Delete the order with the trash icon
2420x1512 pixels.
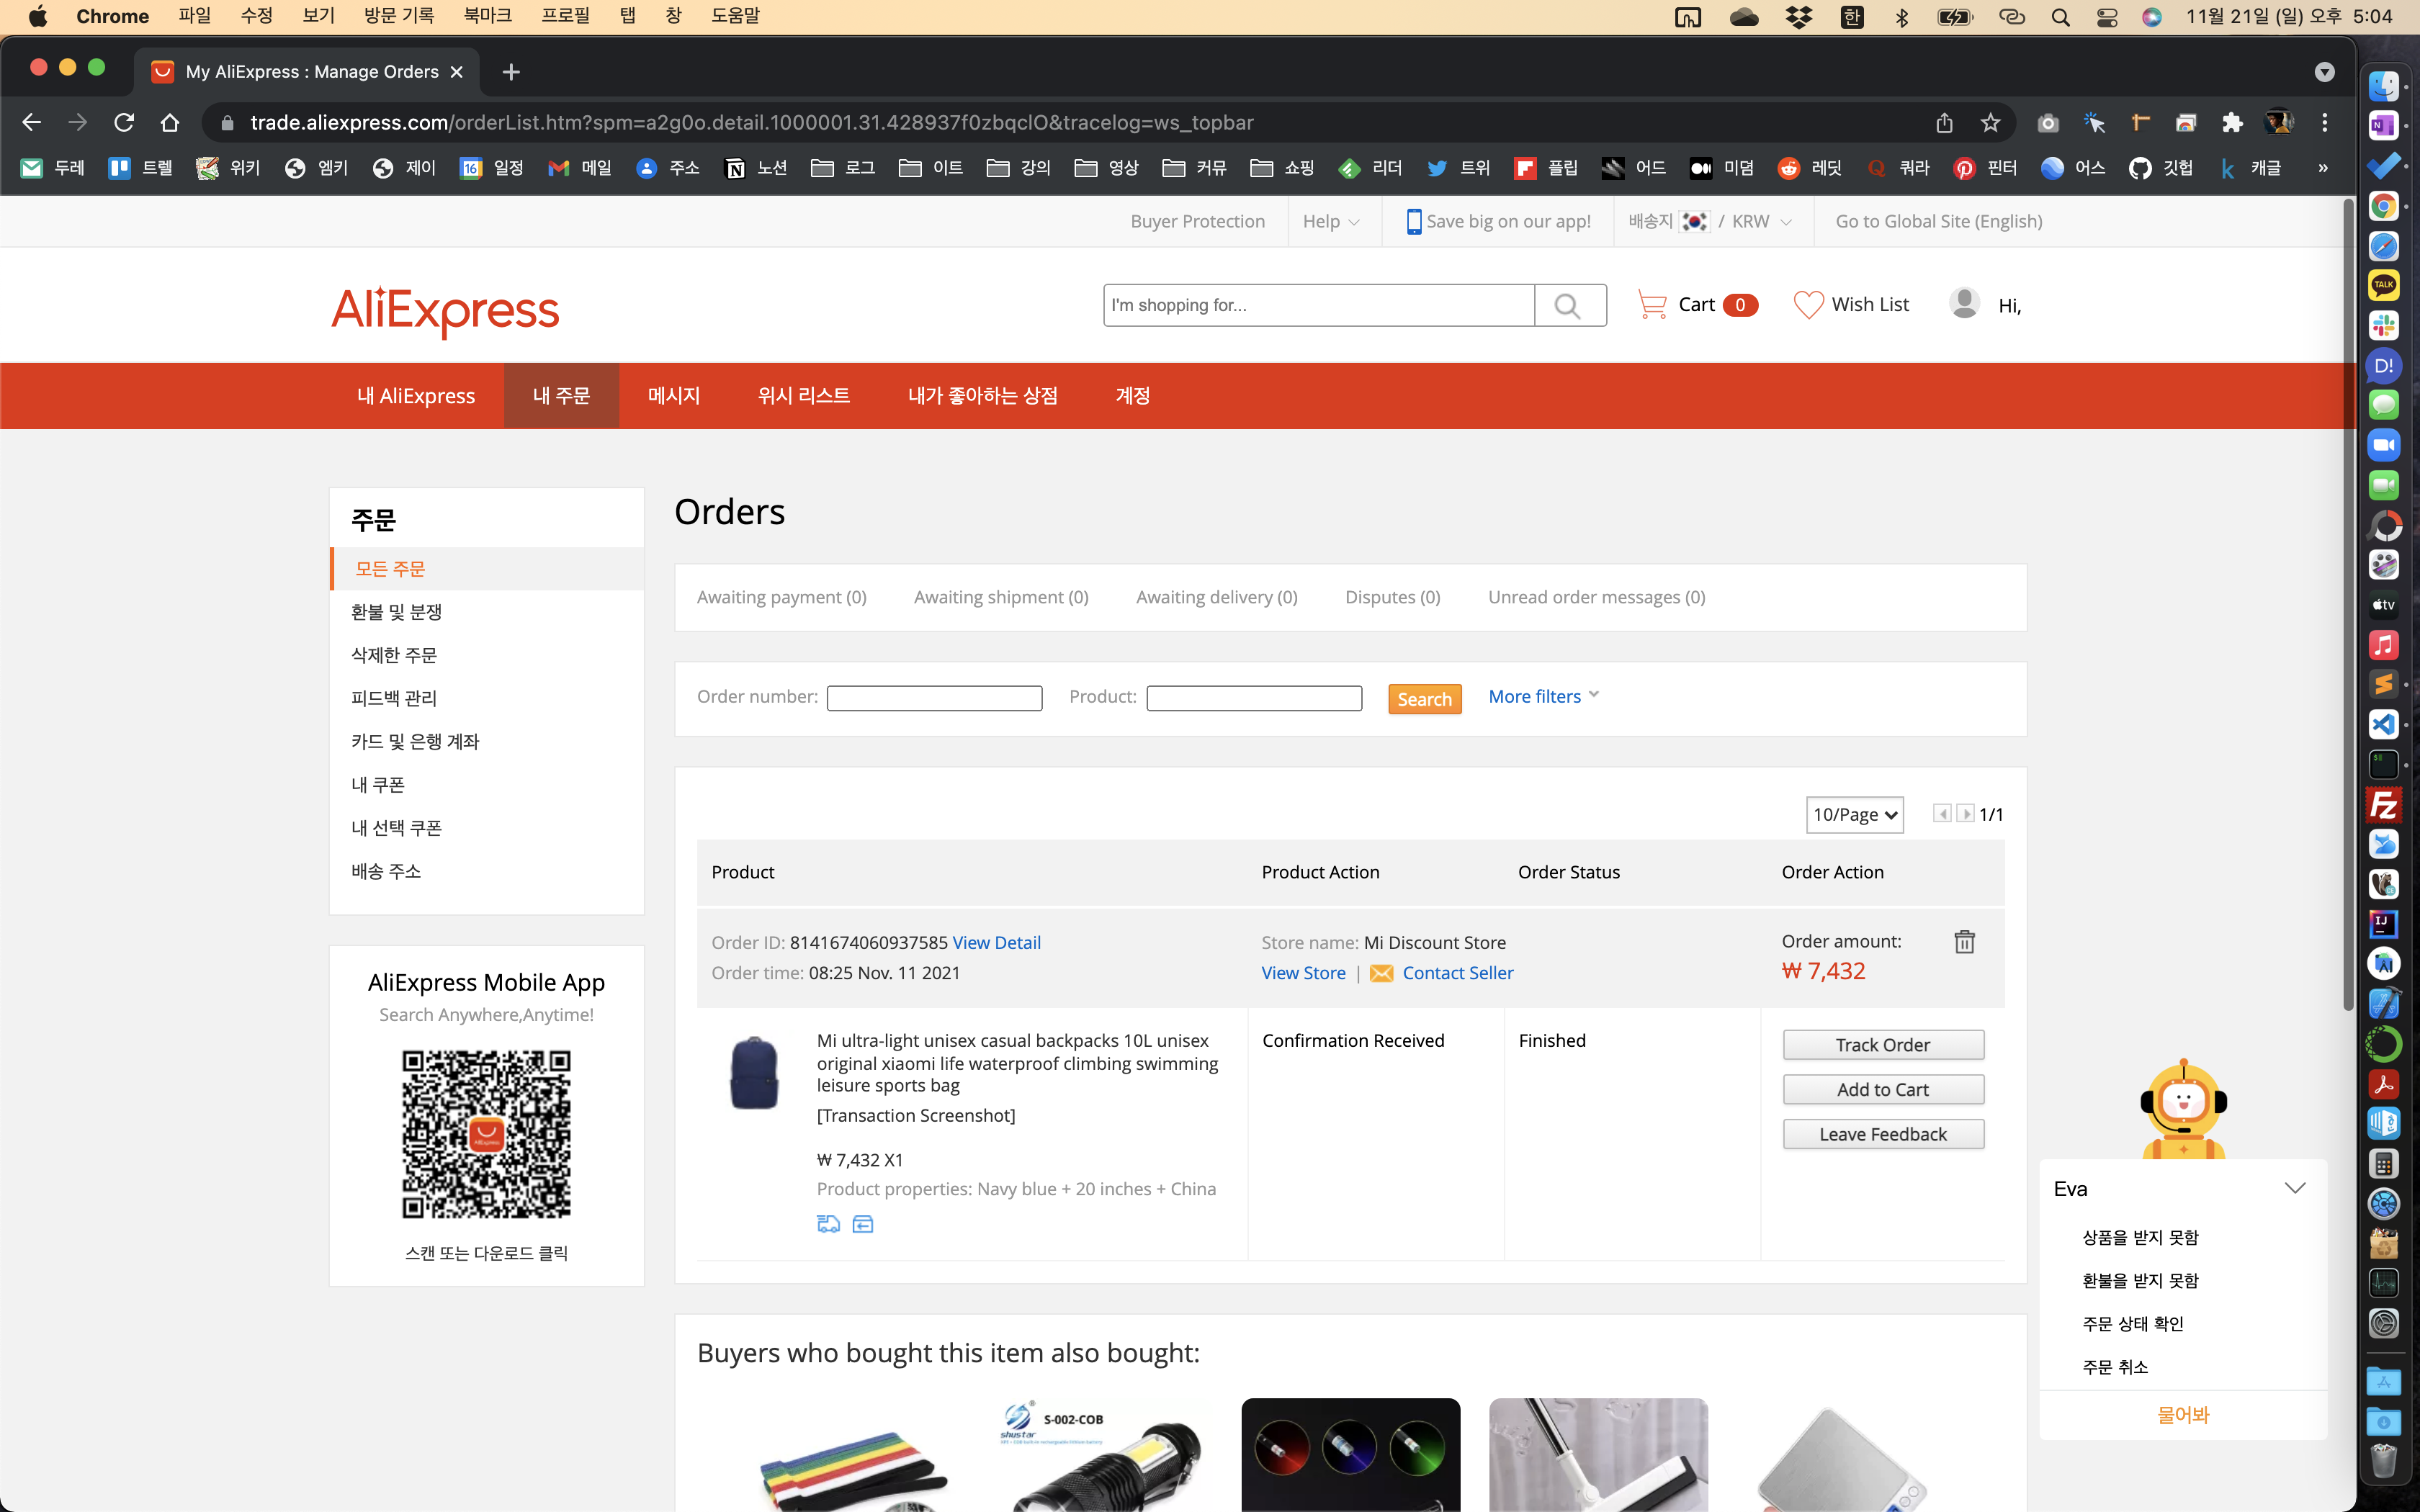click(1964, 942)
